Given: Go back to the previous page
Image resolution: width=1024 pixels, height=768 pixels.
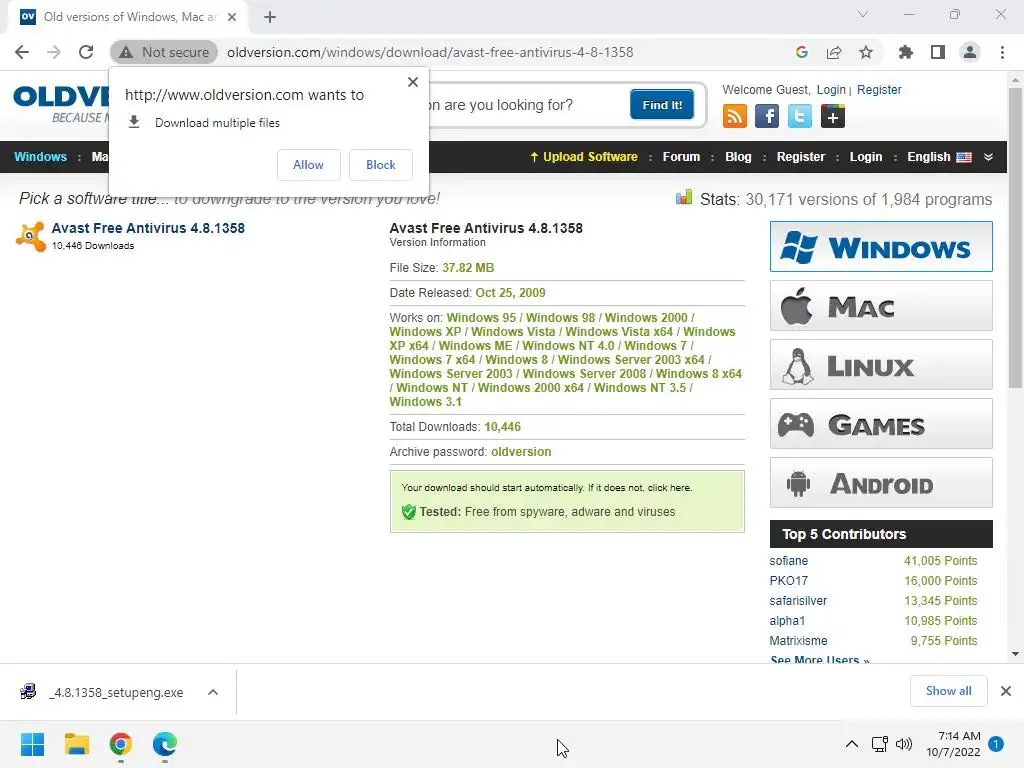Looking at the screenshot, I should coord(22,52).
